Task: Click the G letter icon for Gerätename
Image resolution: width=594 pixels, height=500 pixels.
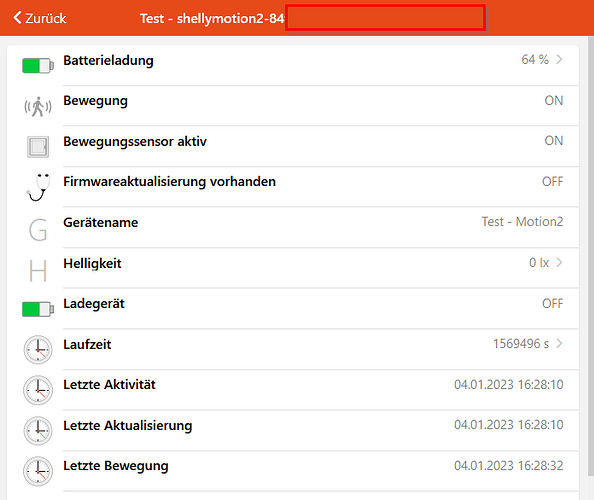Action: click(x=38, y=230)
